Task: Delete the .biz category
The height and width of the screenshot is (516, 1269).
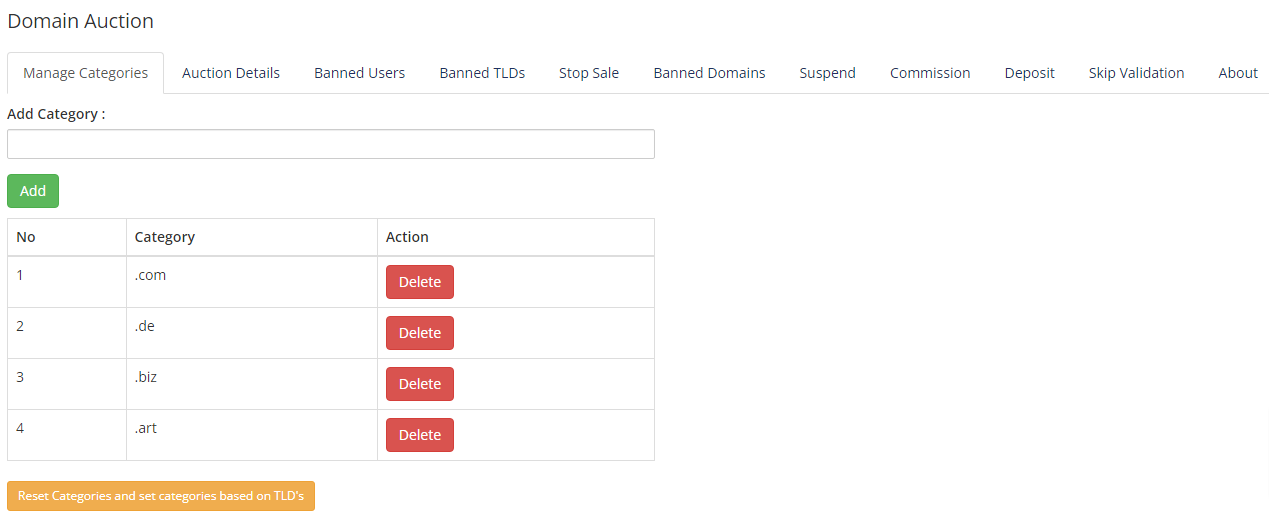Action: pyautogui.click(x=420, y=384)
